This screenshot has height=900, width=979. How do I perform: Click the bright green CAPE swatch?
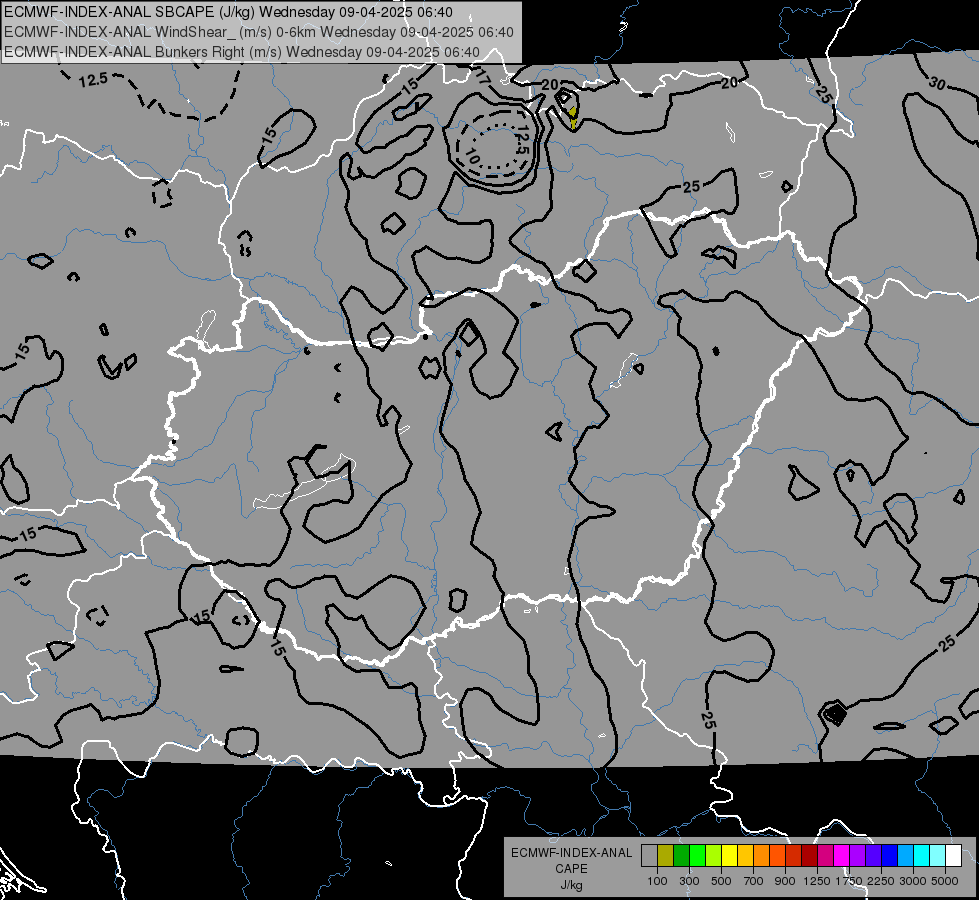[x=697, y=856]
